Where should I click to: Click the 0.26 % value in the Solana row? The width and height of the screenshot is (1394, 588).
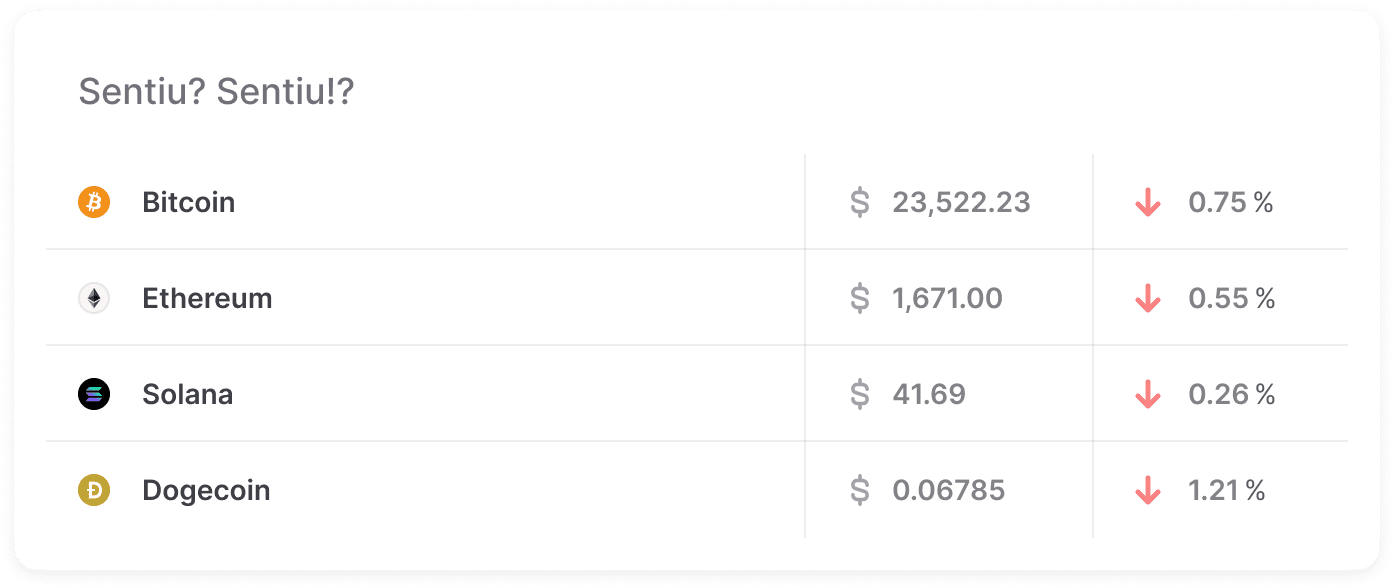[x=1230, y=394]
